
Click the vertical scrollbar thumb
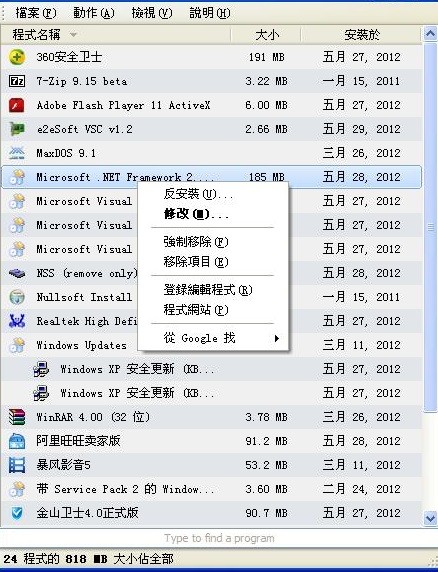[x=430, y=227]
